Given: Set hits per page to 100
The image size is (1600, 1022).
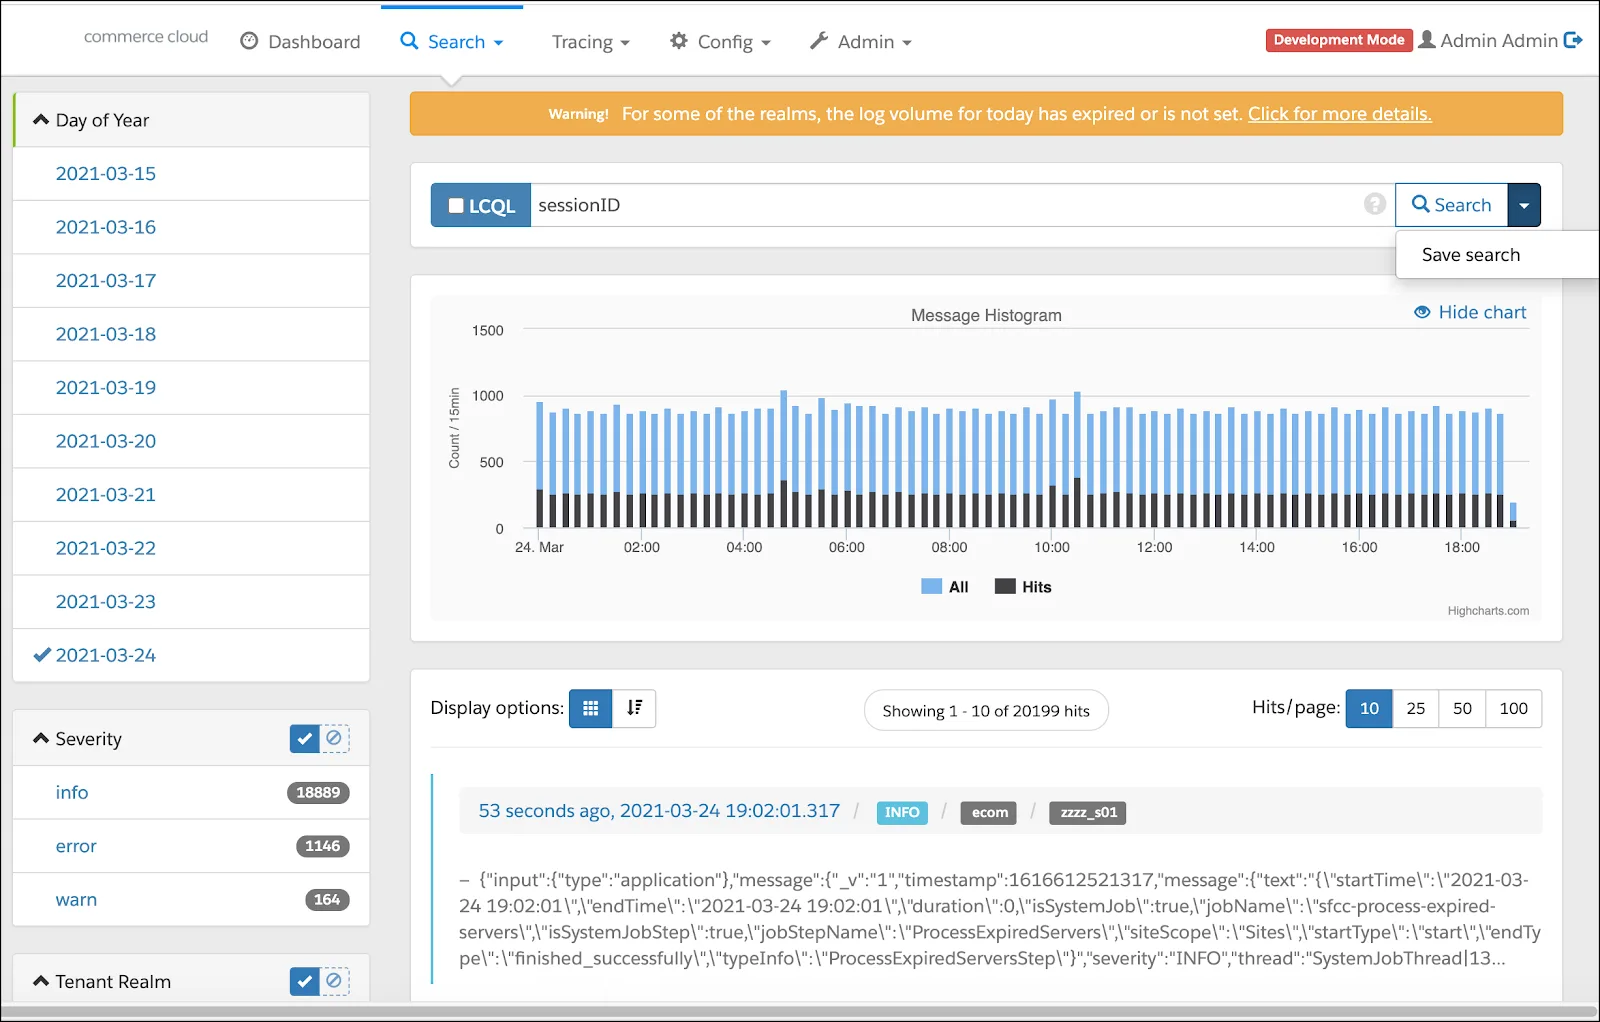Looking at the screenshot, I should pyautogui.click(x=1514, y=708).
